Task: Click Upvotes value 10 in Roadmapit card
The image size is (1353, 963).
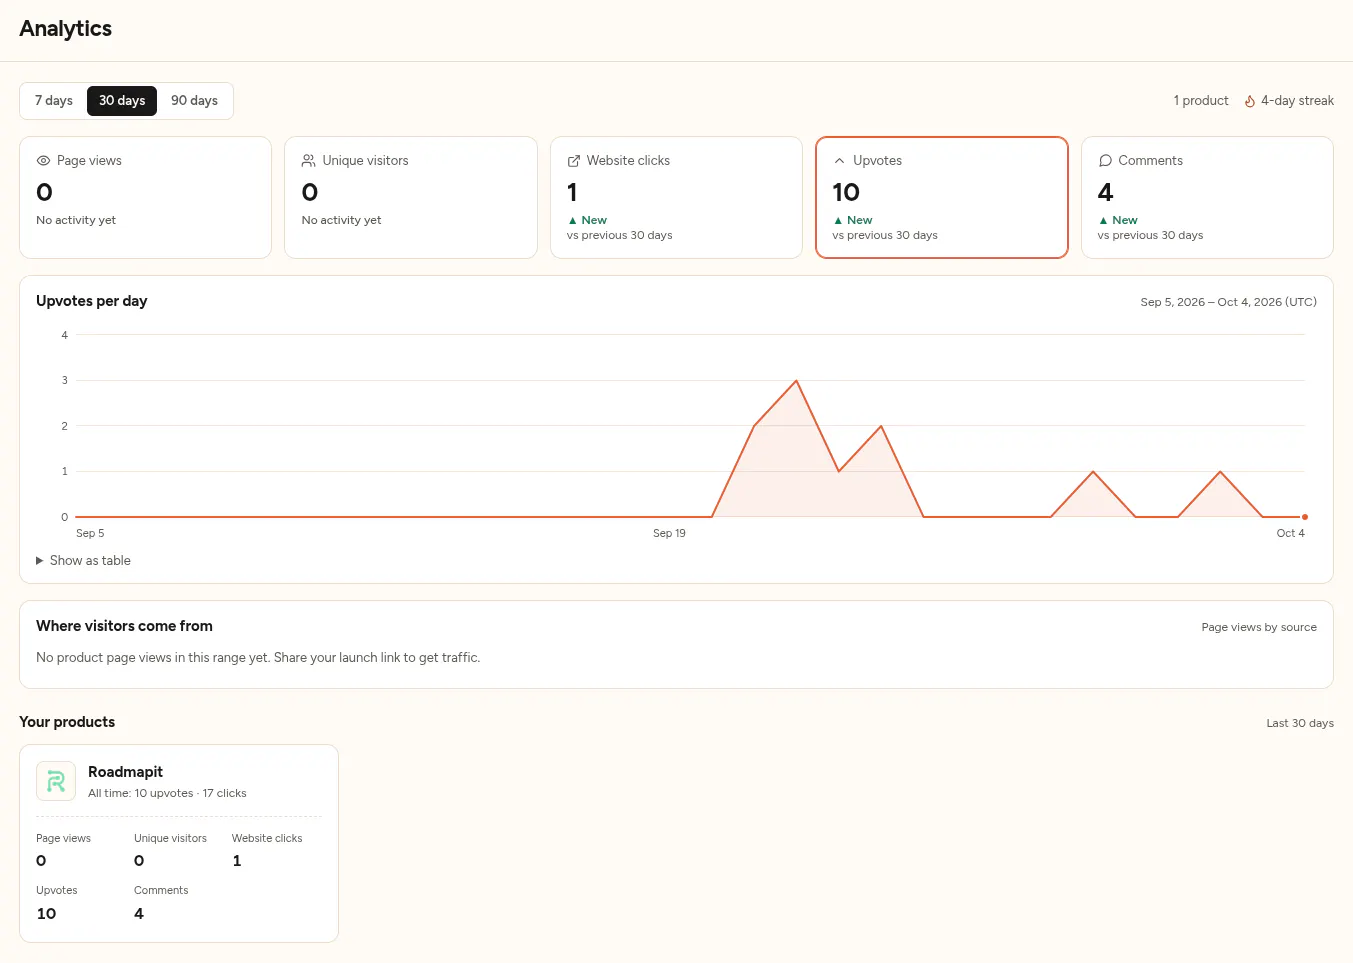Action: click(46, 914)
